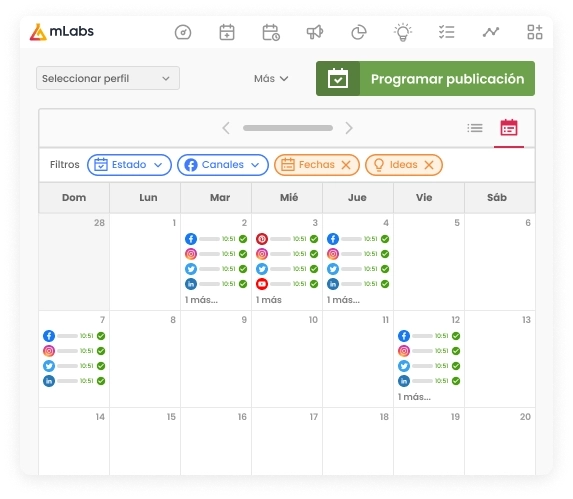Open the line graph analytics icon
Viewport: 573px width, 499px height.
[x=491, y=32]
